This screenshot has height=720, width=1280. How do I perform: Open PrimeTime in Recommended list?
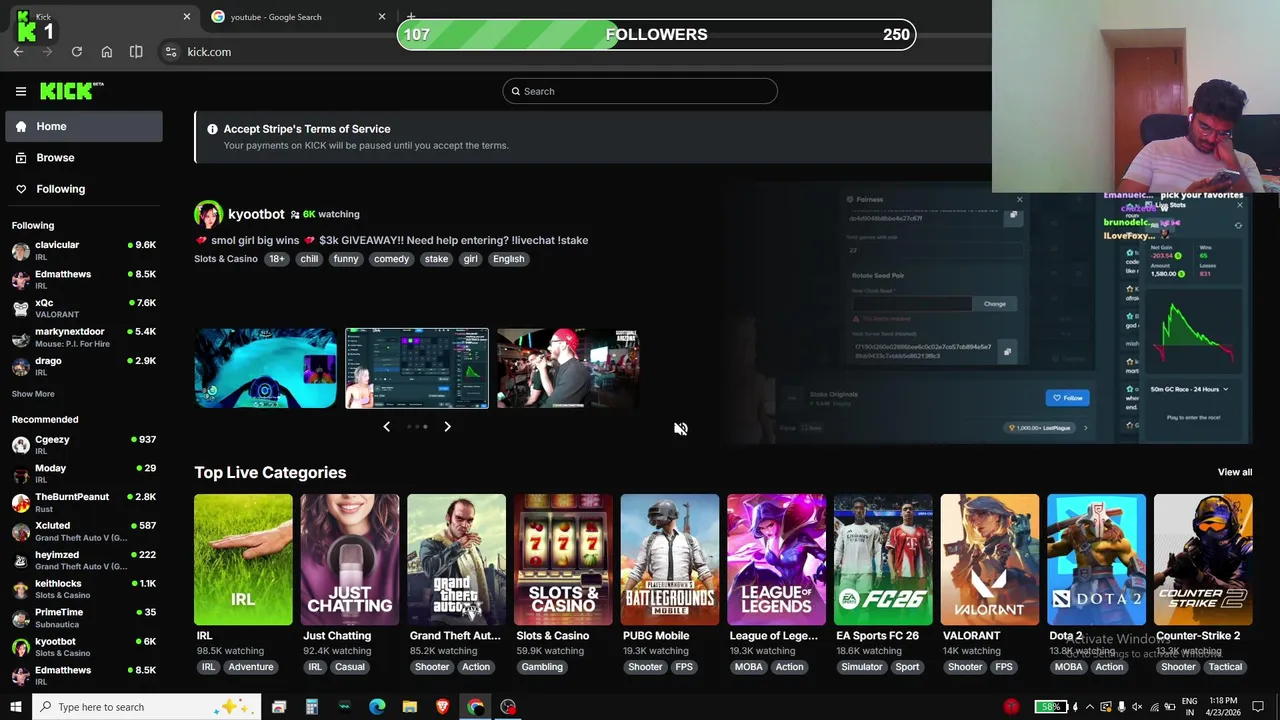pos(84,617)
